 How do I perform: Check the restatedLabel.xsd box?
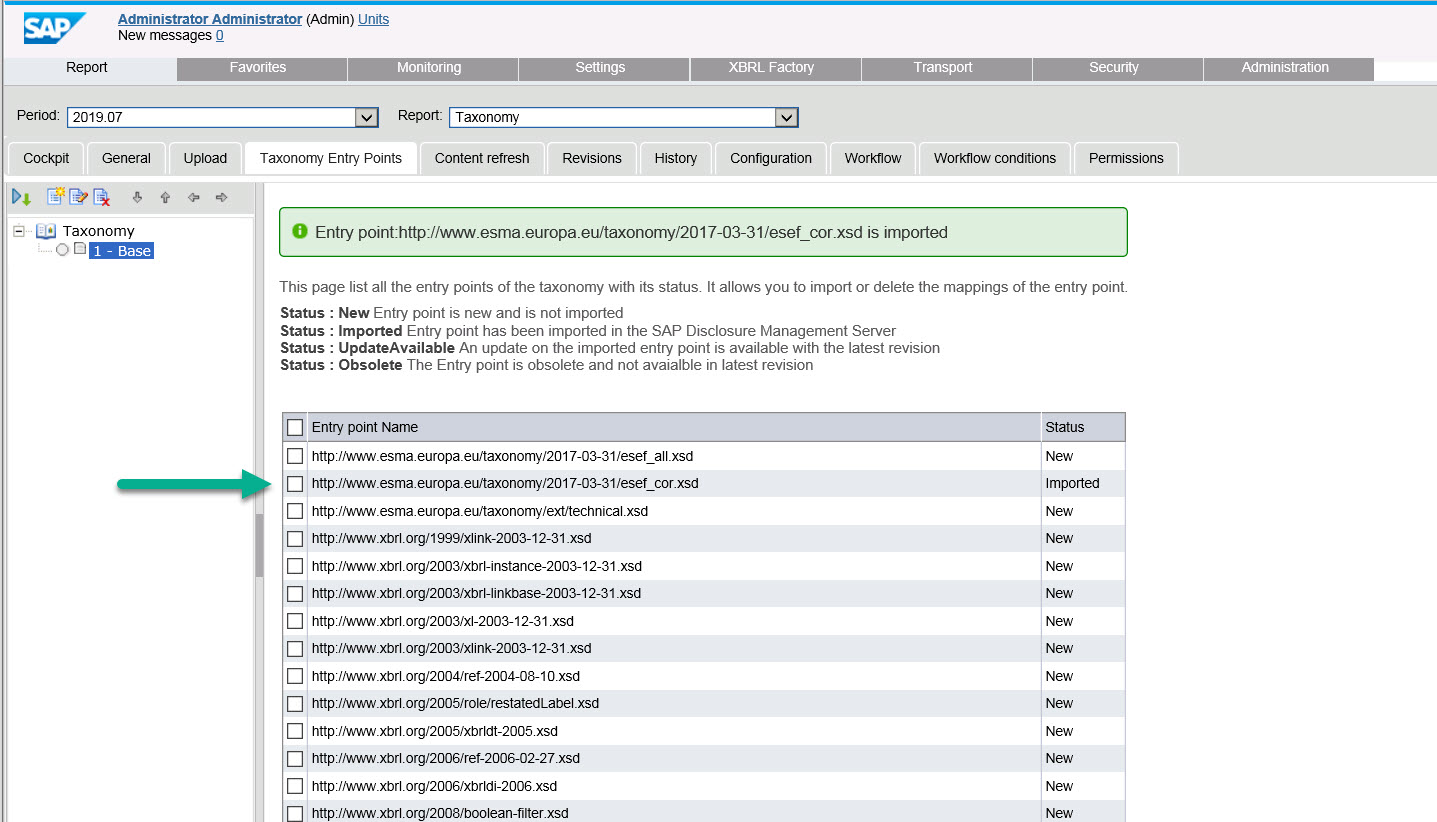(x=295, y=703)
